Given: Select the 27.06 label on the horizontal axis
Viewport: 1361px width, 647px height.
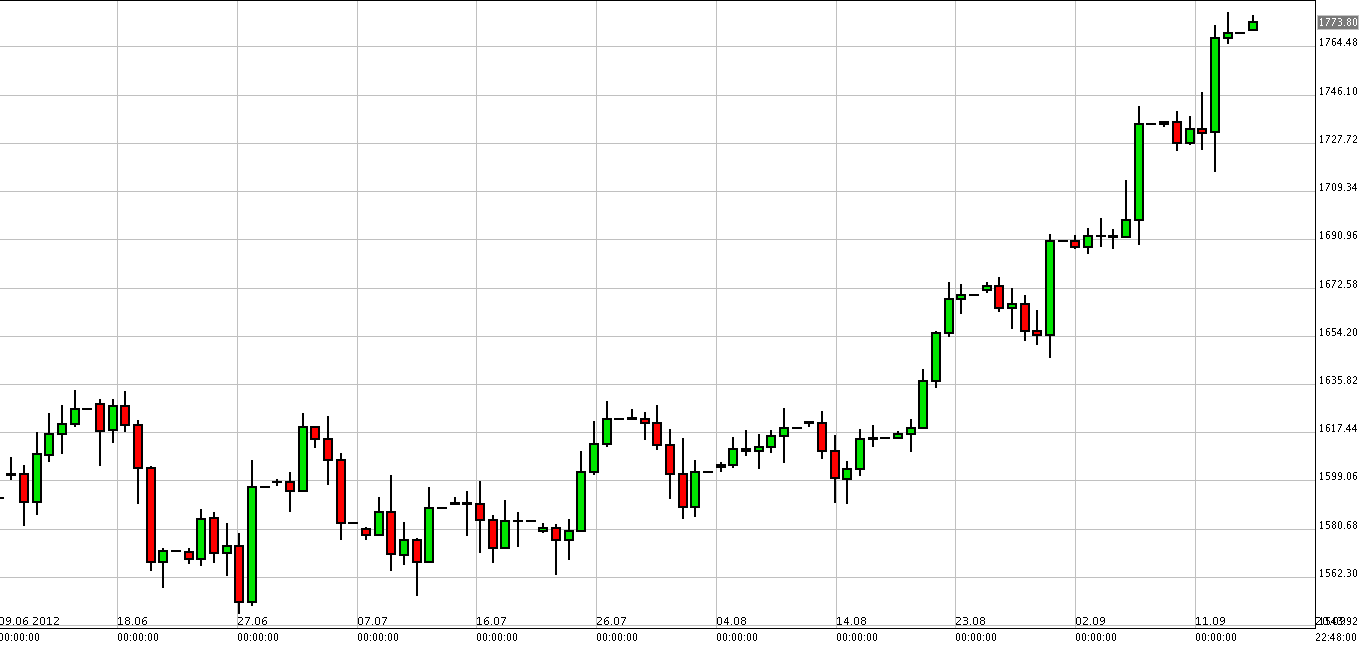Looking at the screenshot, I should [253, 620].
